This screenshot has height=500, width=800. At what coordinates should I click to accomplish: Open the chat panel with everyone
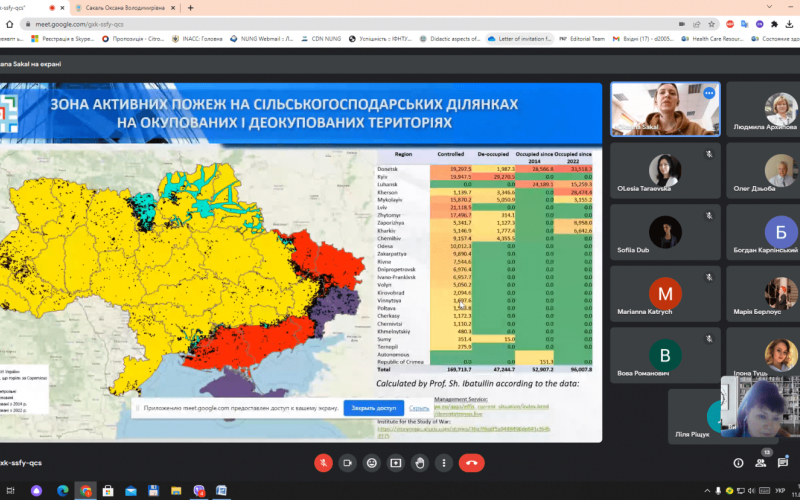coord(783,463)
